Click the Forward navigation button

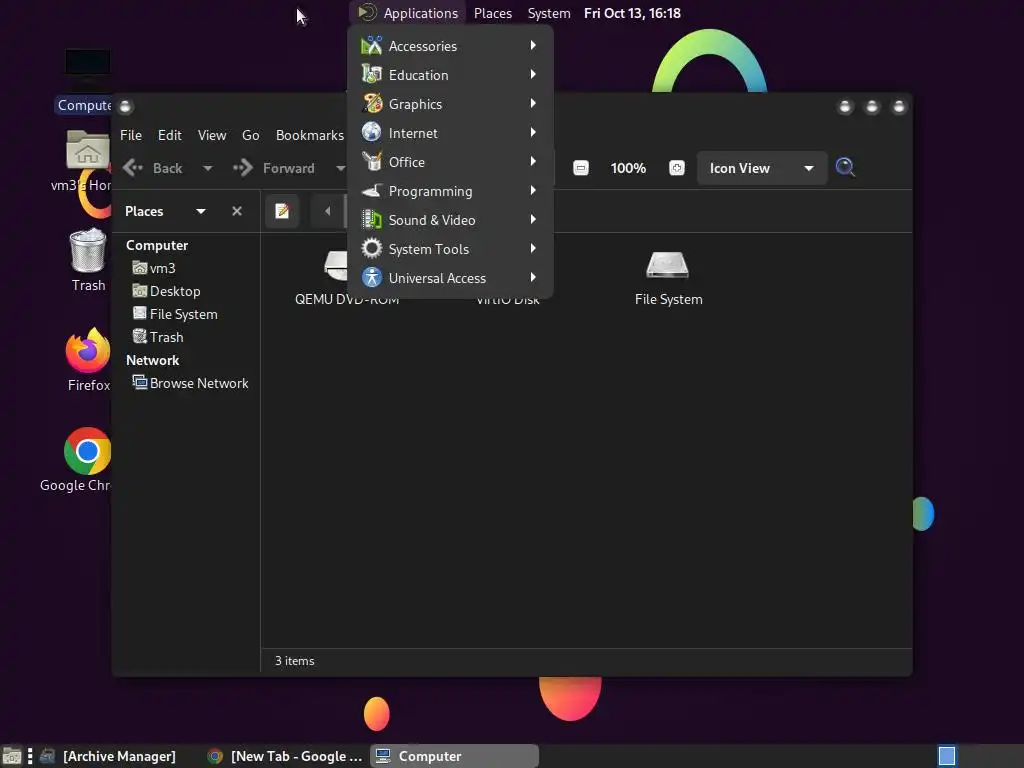click(x=274, y=168)
